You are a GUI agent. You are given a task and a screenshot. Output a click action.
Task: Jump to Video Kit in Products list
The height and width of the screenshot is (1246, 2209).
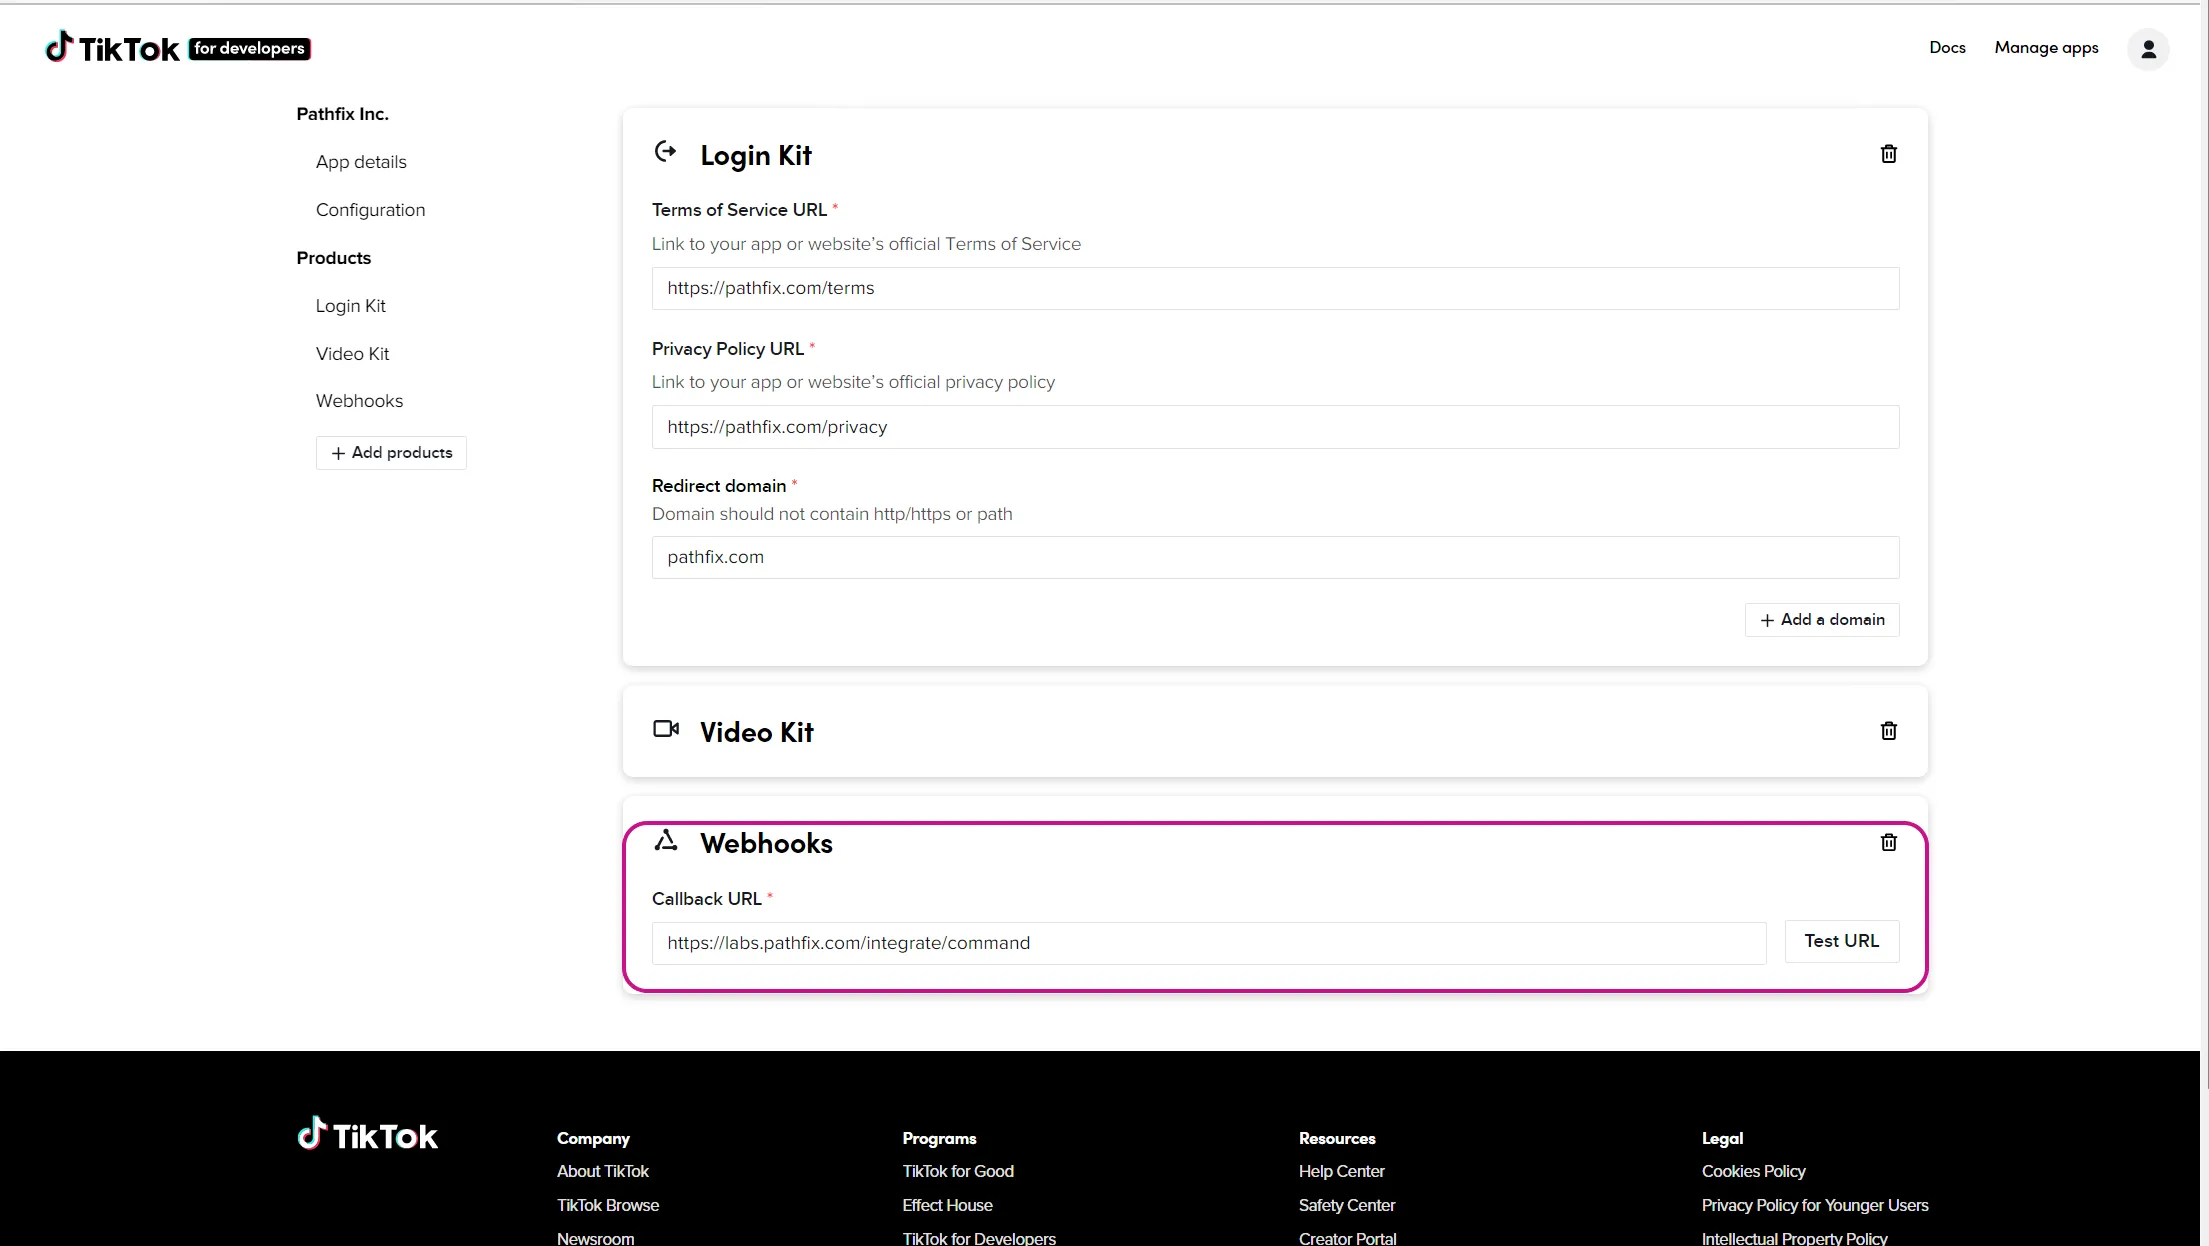pos(352,354)
